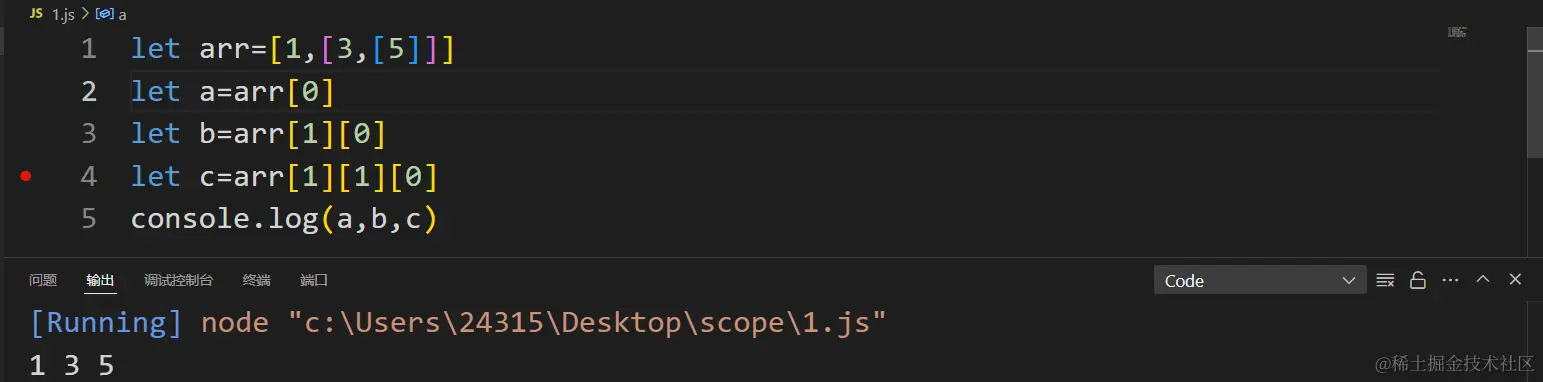Image resolution: width=1543 pixels, height=382 pixels.
Task: Click the JS file icon in breadcrumb
Action: tap(37, 15)
